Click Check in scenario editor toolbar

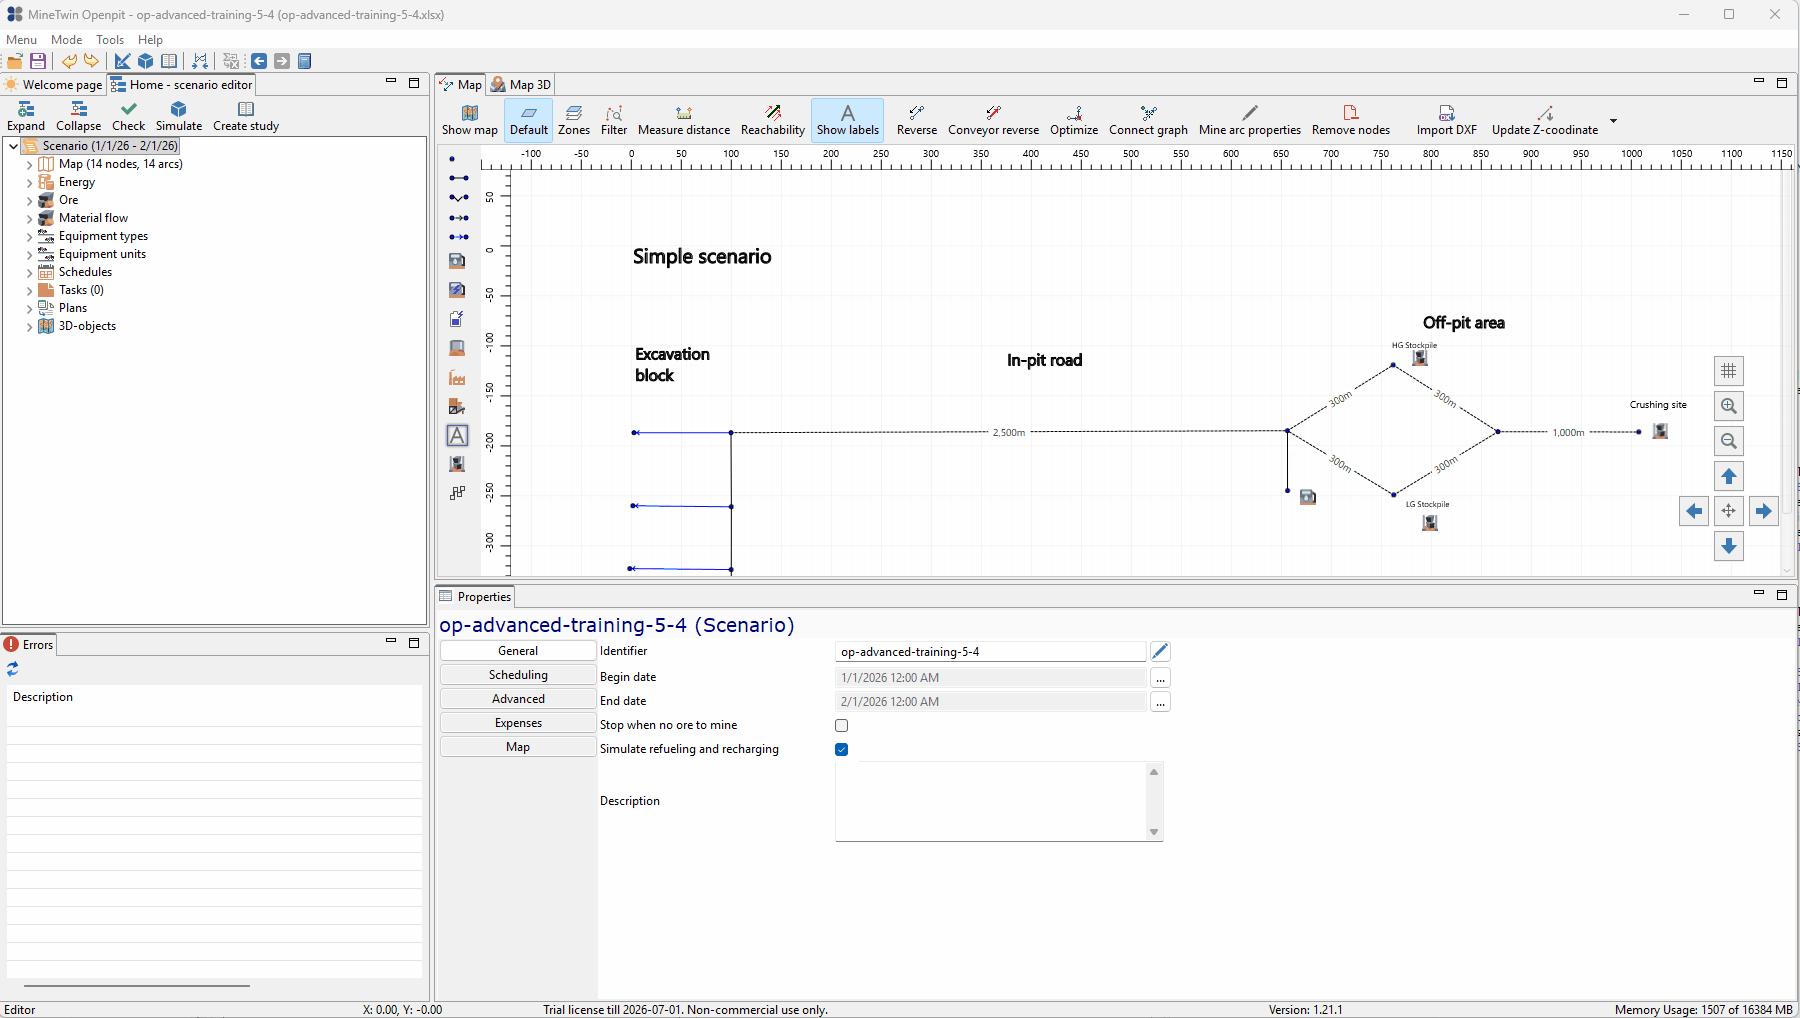[128, 116]
